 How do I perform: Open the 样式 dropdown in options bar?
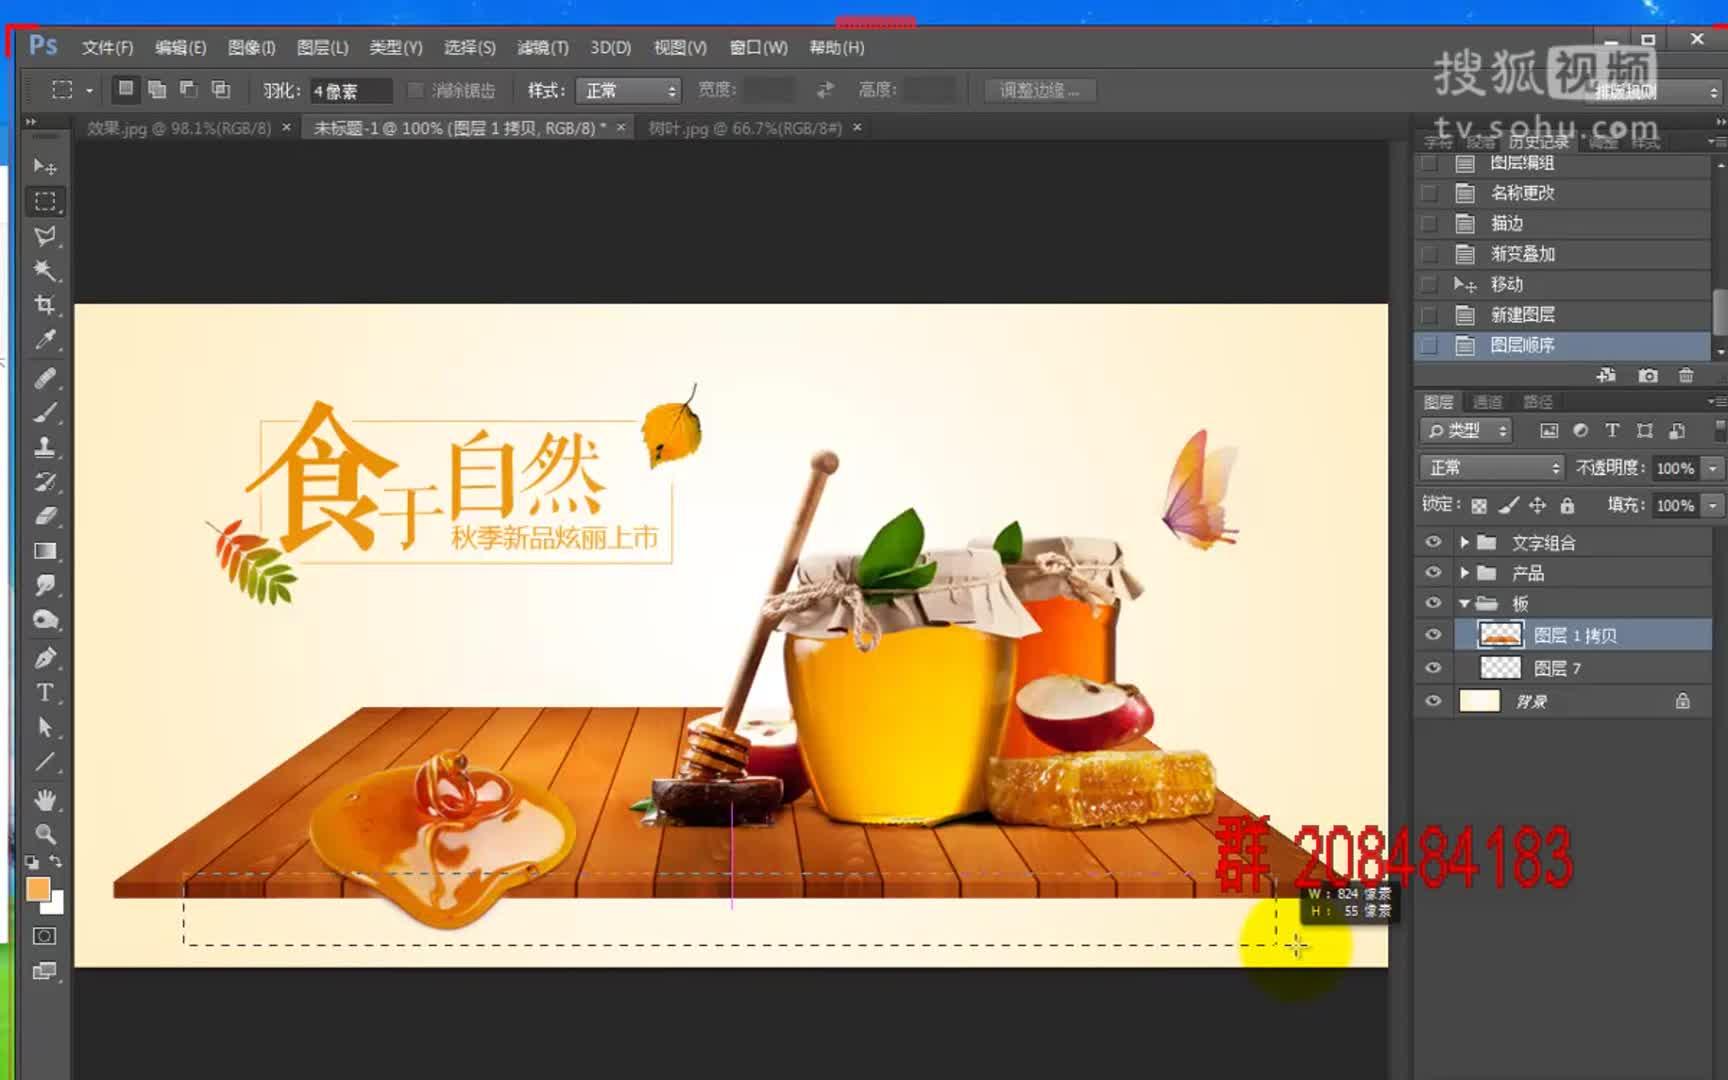pos(625,89)
